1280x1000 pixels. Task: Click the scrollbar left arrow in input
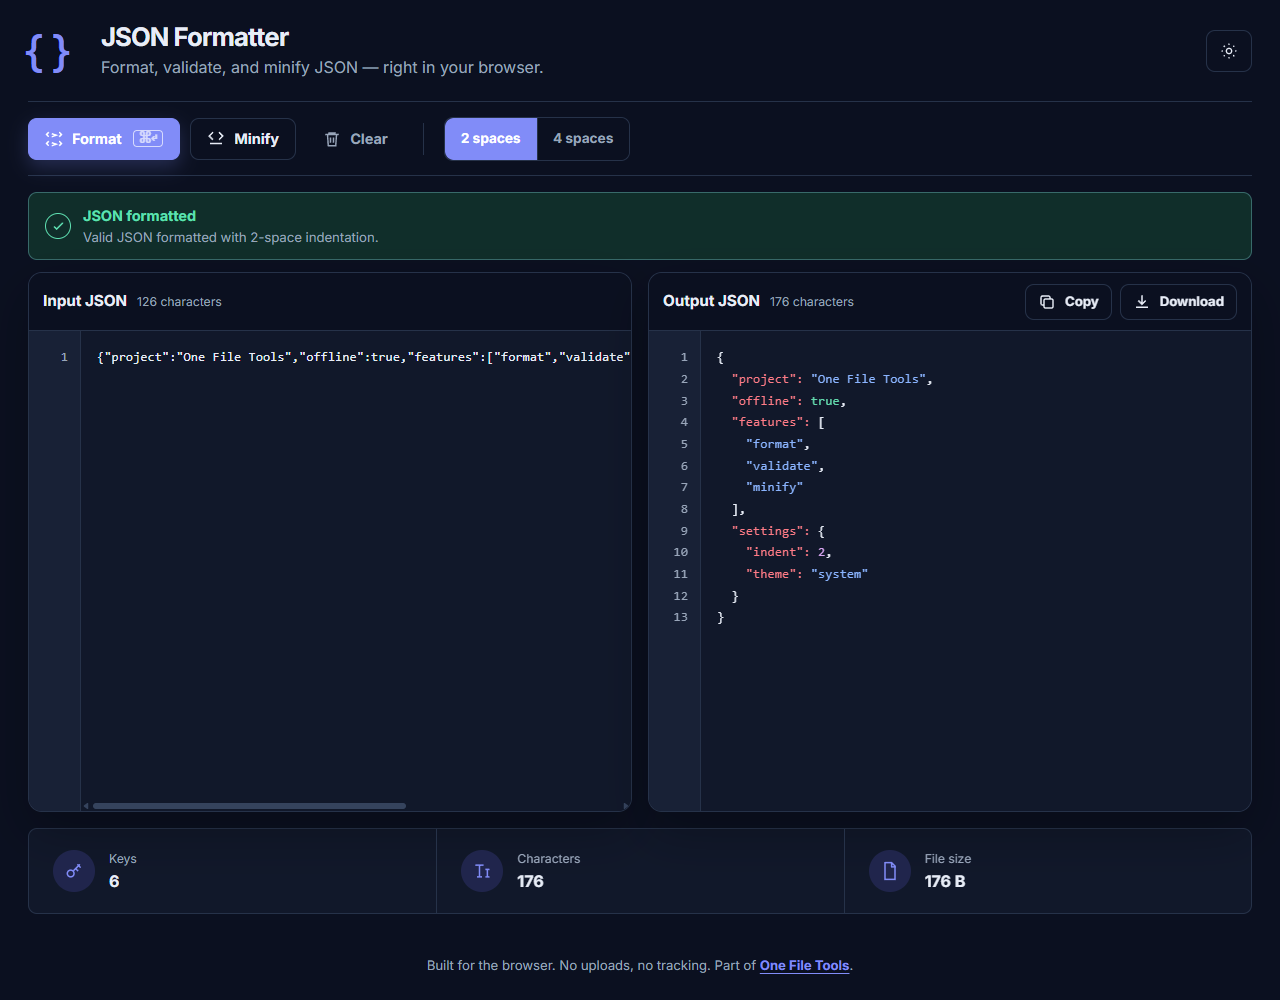pos(86,806)
